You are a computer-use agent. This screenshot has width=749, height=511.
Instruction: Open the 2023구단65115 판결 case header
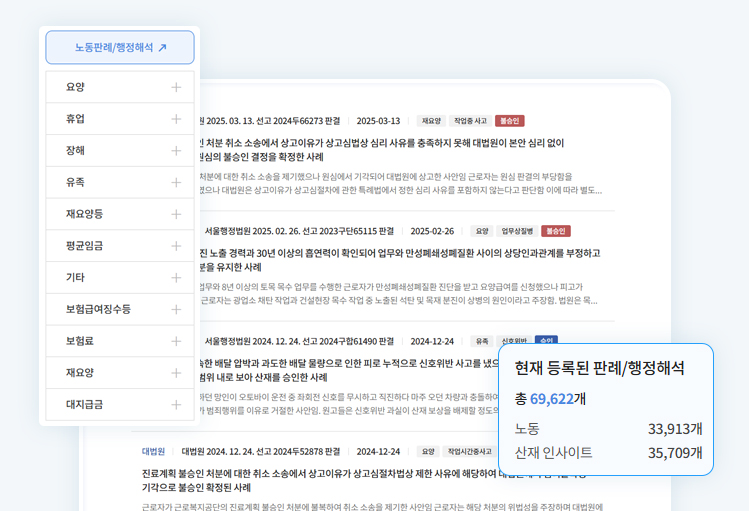[x=300, y=231]
